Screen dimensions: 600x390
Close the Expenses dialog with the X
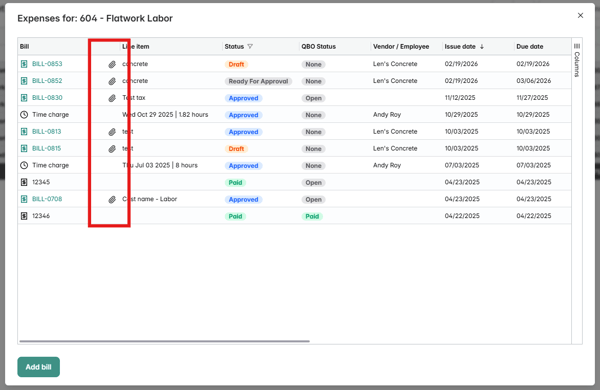tap(580, 15)
